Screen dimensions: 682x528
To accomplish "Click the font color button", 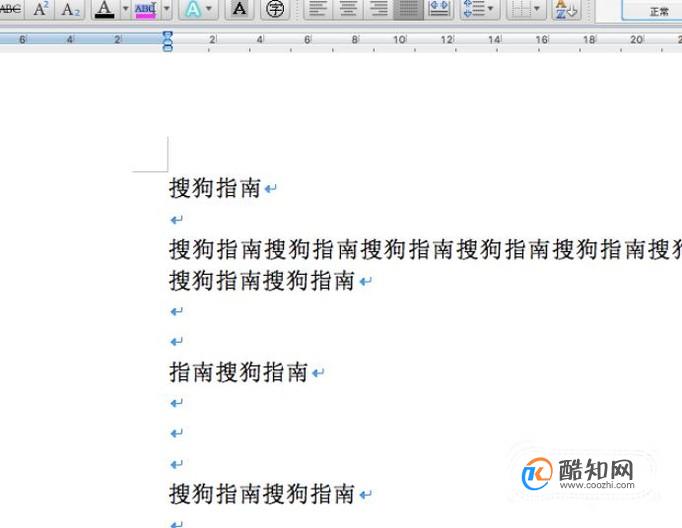I will pos(104,9).
